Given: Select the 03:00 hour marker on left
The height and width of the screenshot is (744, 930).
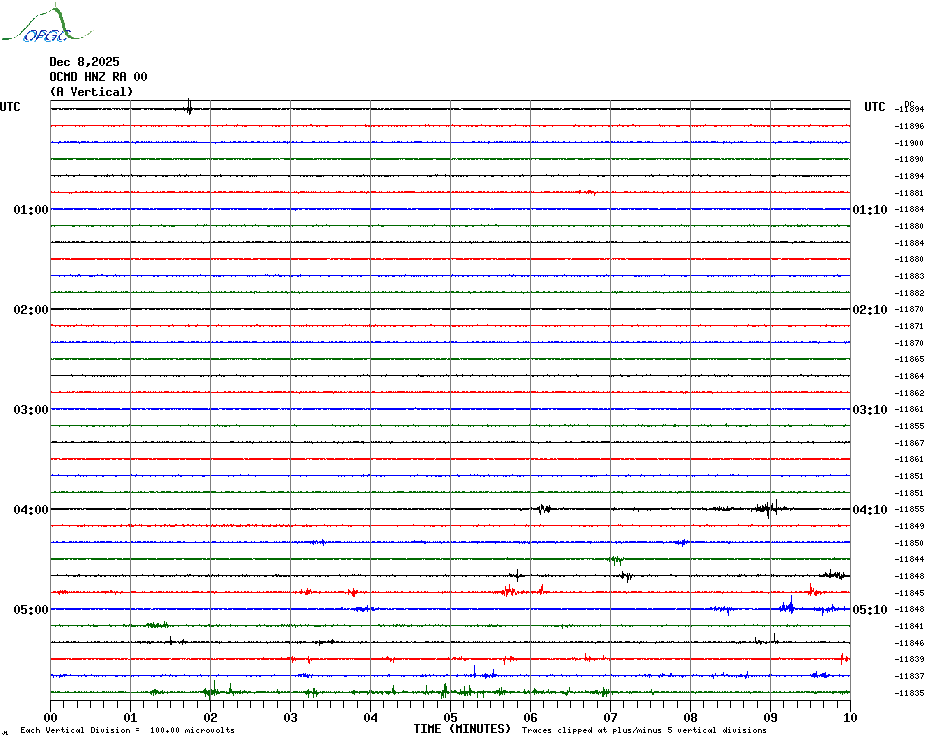Looking at the screenshot, I should tap(31, 410).
